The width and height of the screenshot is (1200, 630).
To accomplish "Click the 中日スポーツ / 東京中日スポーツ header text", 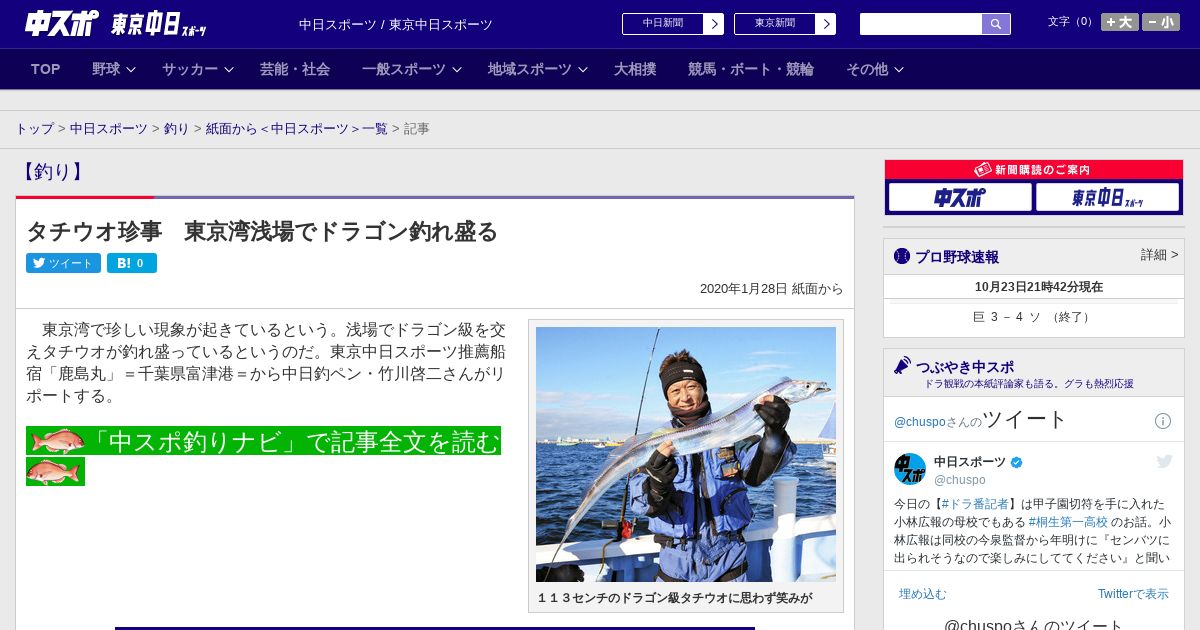I will [396, 24].
